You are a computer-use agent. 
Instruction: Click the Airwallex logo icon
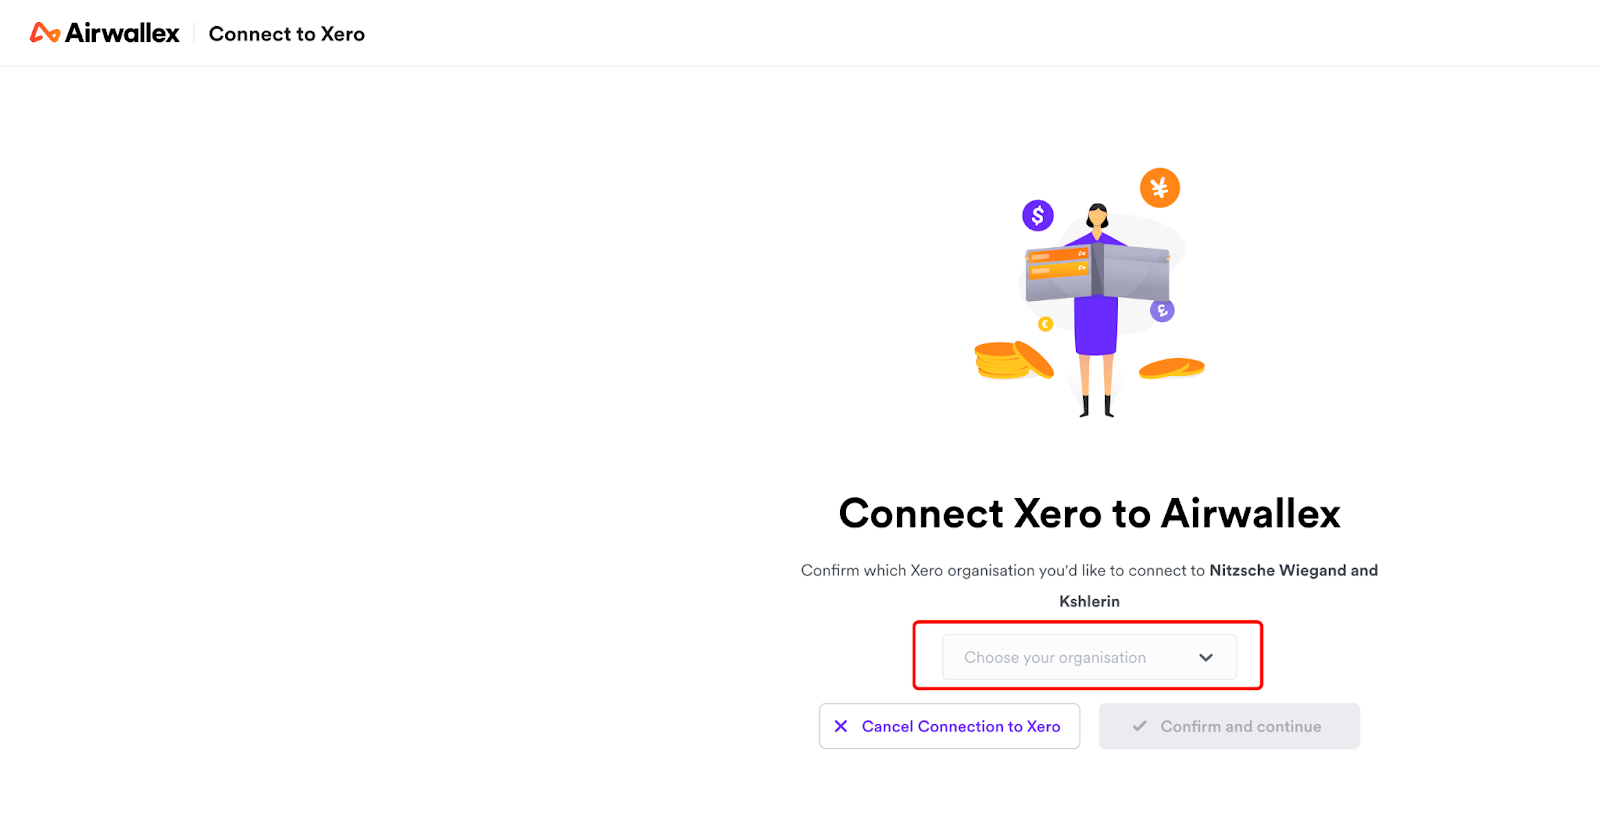45,33
